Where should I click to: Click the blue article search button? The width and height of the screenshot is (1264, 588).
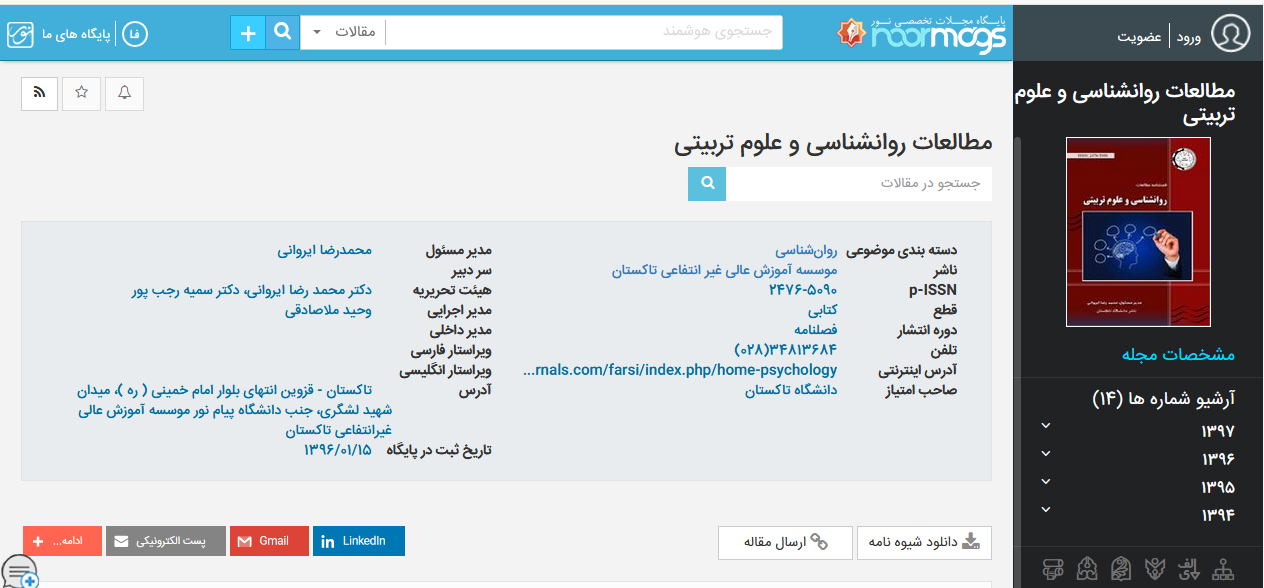707,184
